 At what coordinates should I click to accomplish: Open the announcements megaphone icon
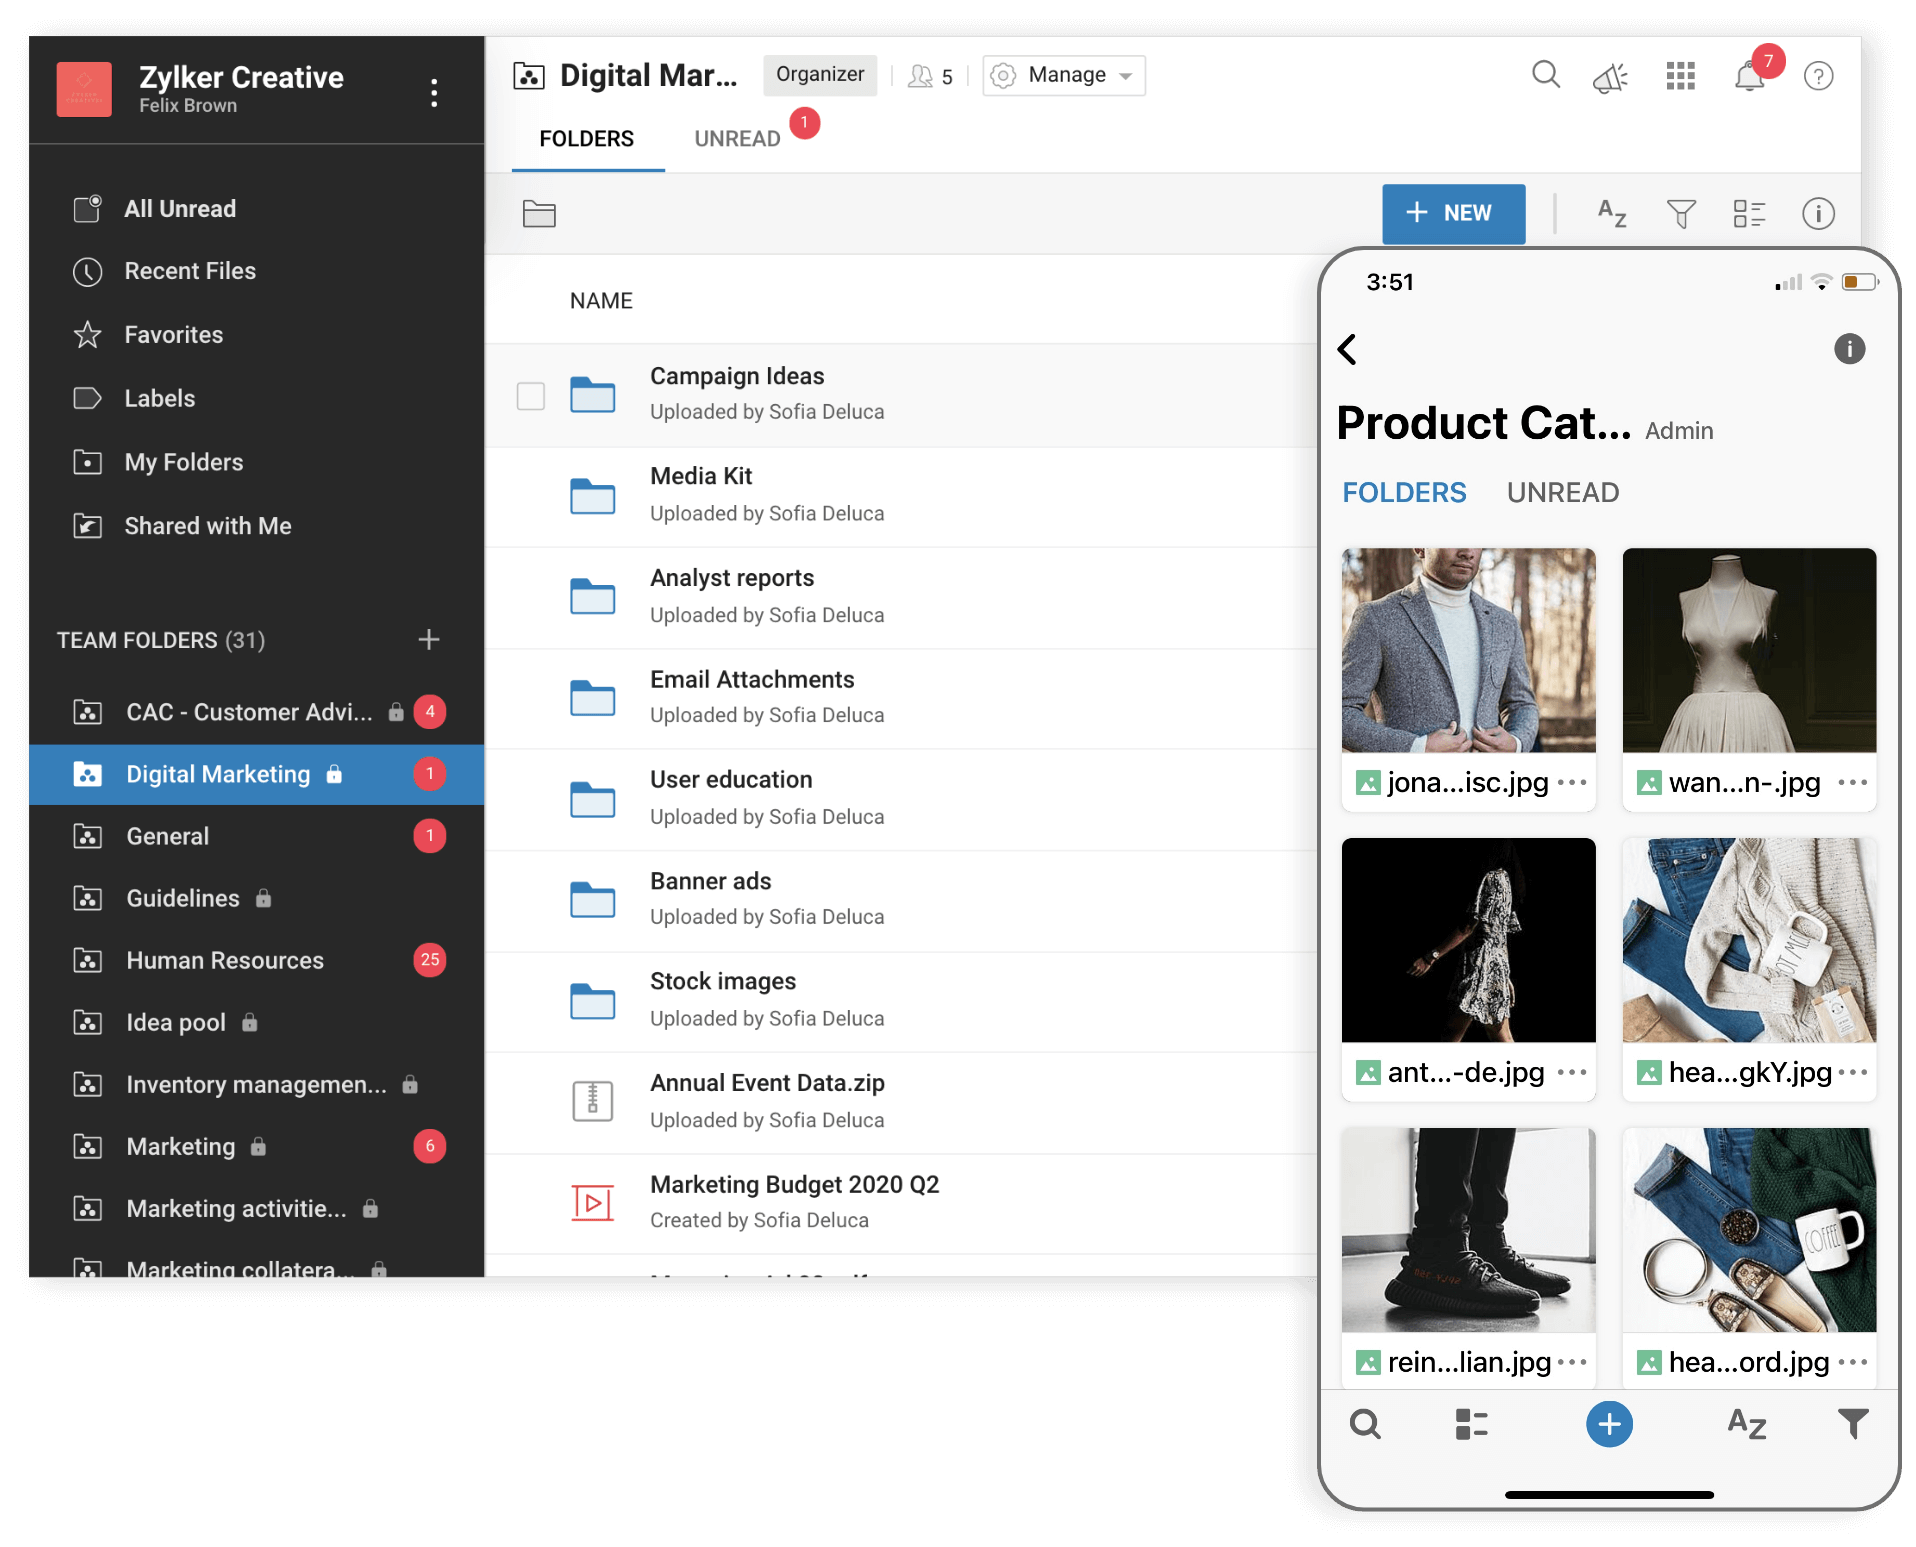point(1610,77)
